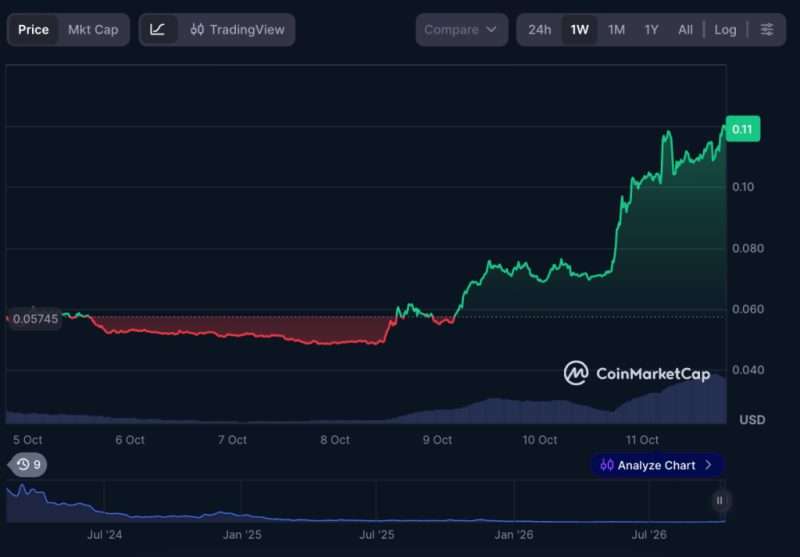This screenshot has height=557, width=800.
Task: Click the 8 Oct date label
Action: 335,440
